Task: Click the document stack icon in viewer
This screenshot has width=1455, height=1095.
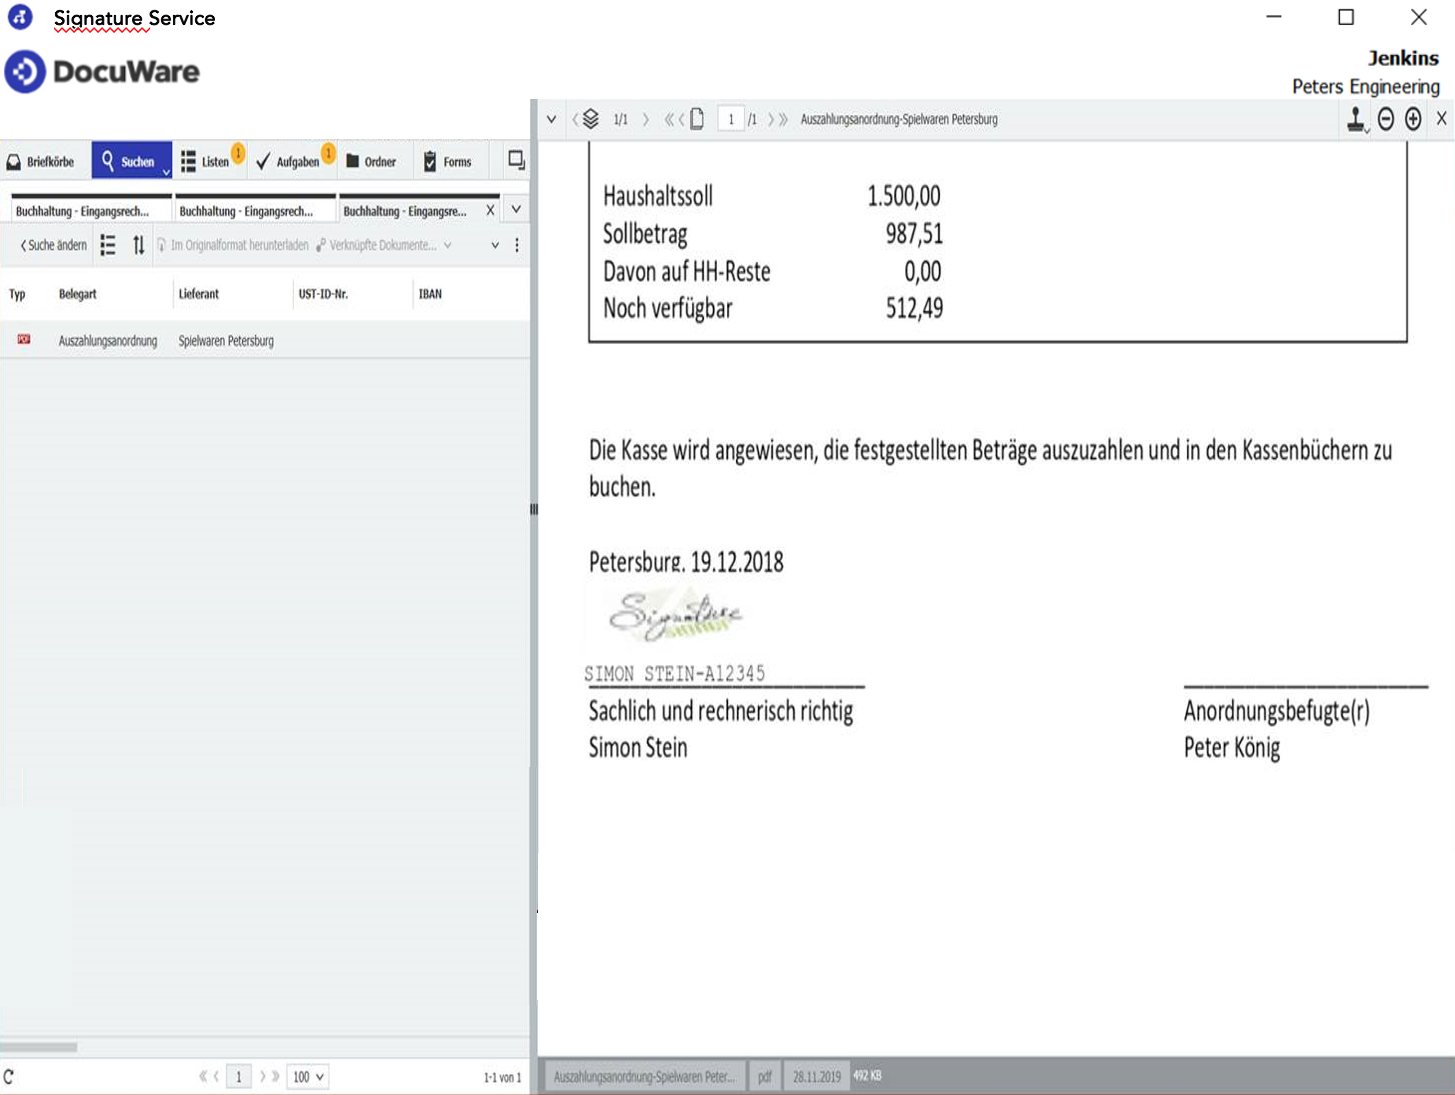Action: (591, 119)
